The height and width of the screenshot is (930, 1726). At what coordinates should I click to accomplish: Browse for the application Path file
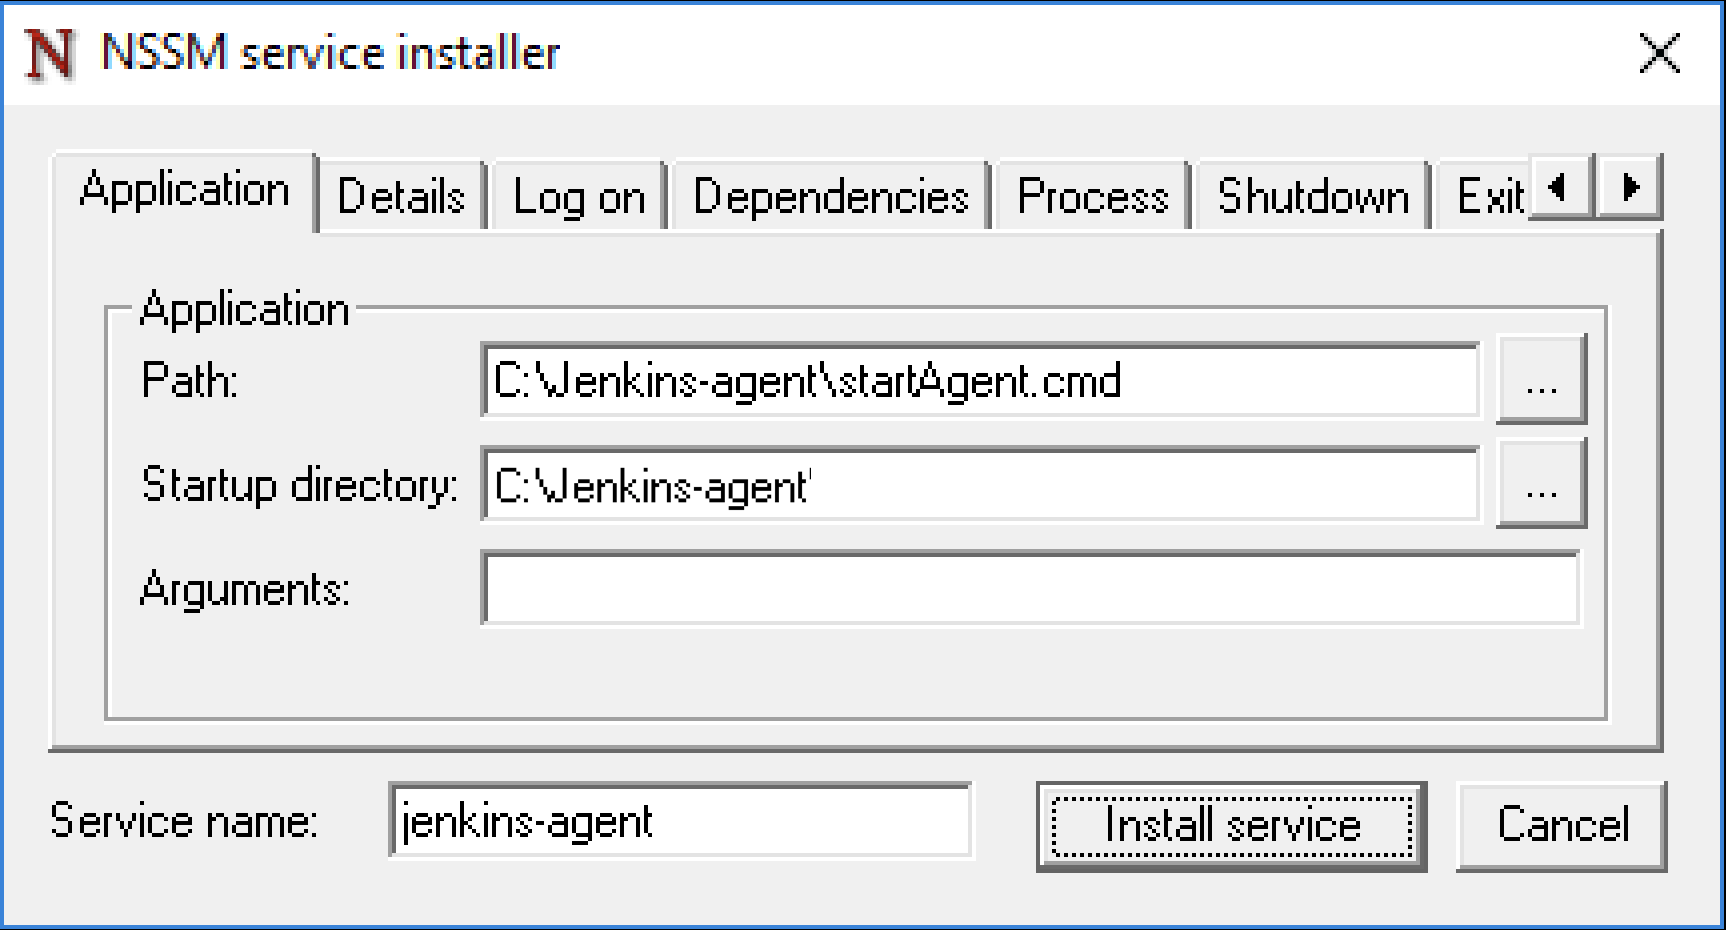1541,381
